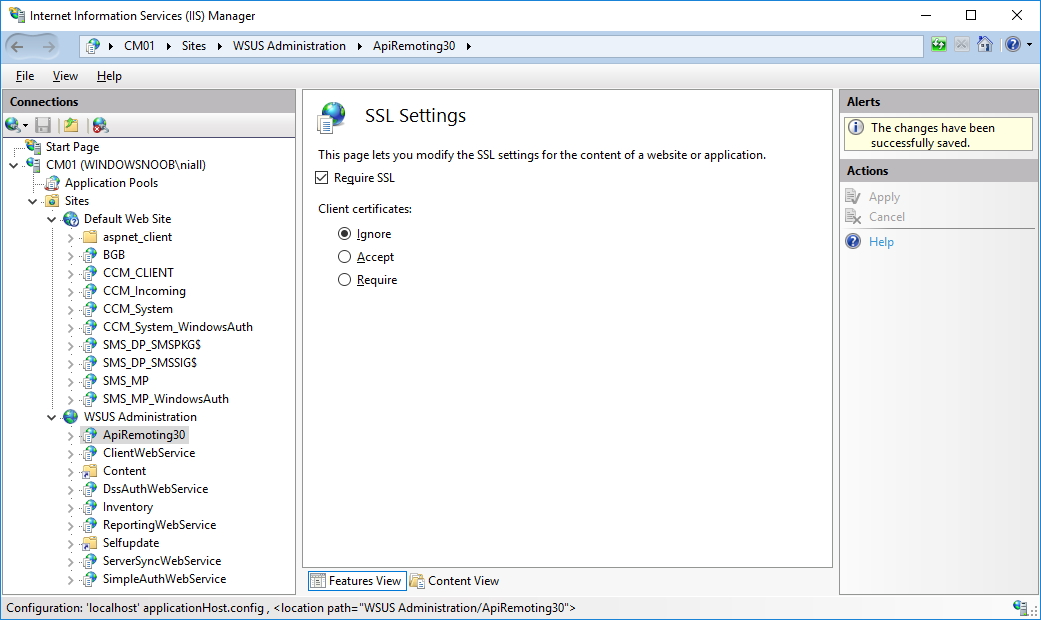This screenshot has width=1041, height=620.
Task: Click the Up folder icon in Connections toolbar
Action: pyautogui.click(x=71, y=125)
